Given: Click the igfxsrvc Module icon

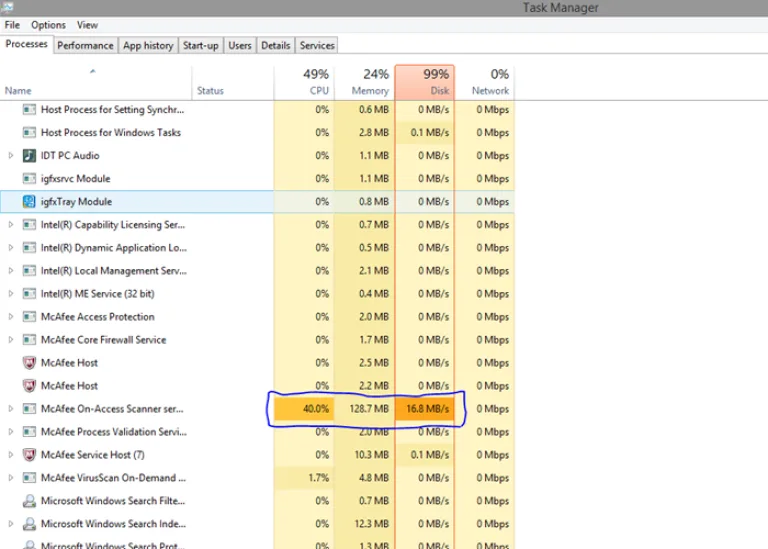Looking at the screenshot, I should 29,179.
